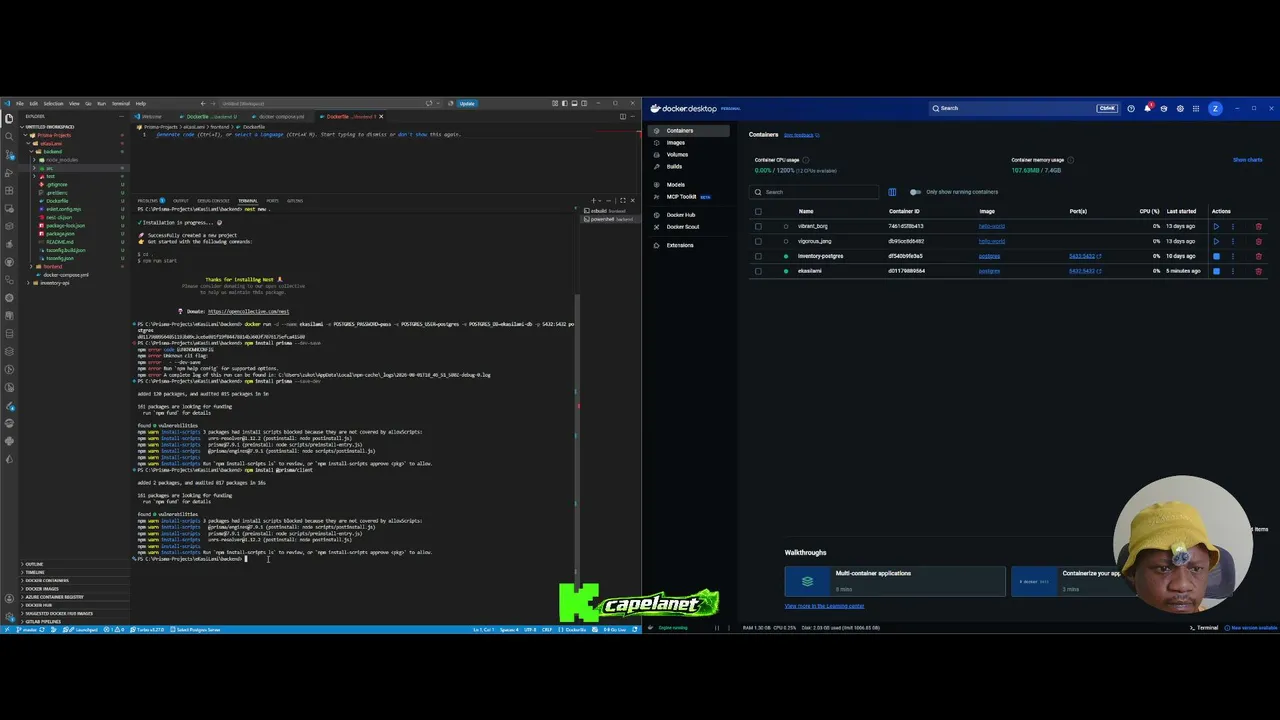Open the Search view in VS Code activity bar

(9, 136)
